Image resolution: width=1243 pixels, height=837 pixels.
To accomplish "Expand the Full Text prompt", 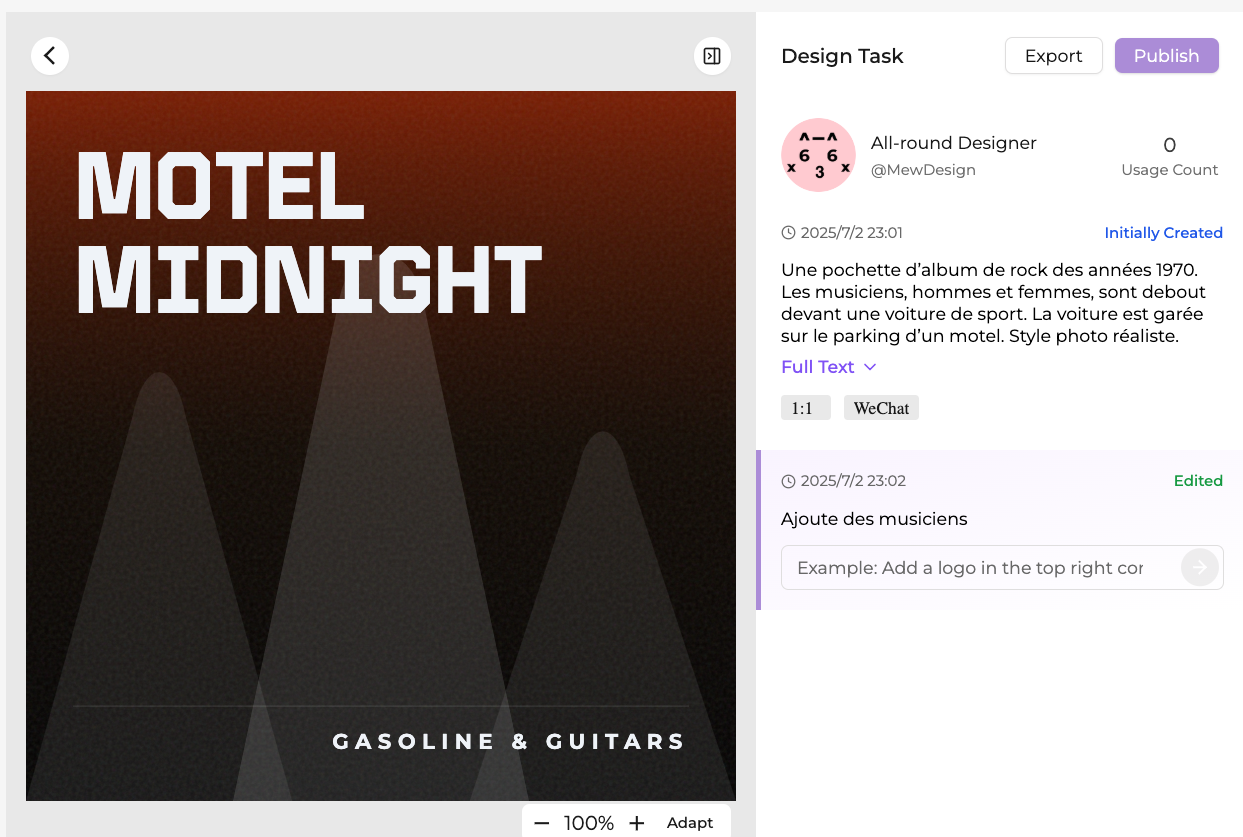I will (x=828, y=367).
